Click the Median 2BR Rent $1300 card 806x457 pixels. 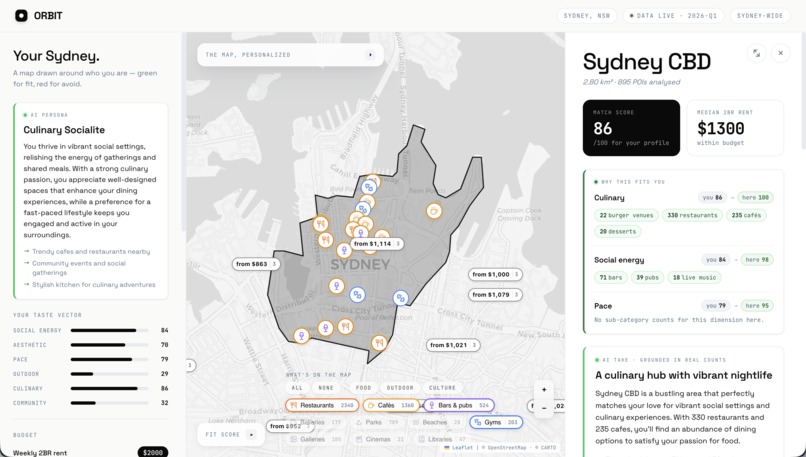pyautogui.click(x=735, y=127)
